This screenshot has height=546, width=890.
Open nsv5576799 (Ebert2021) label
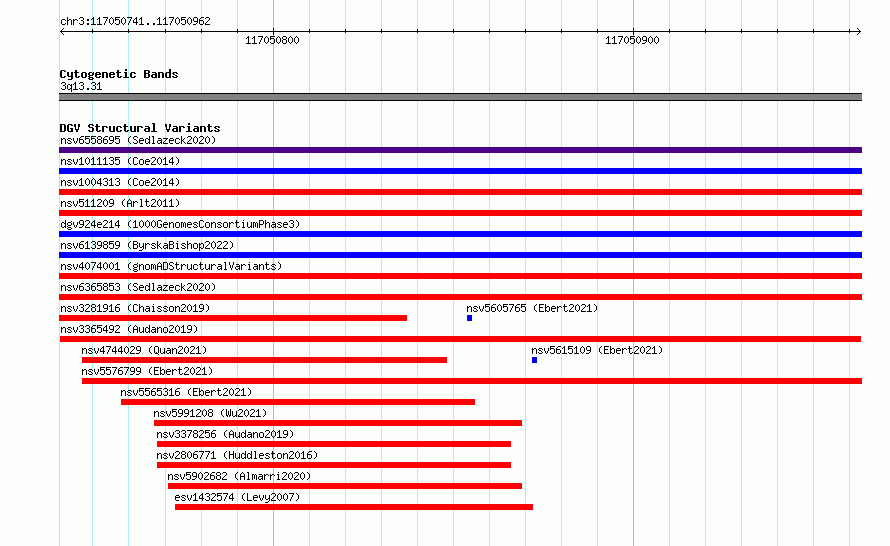[147, 371]
